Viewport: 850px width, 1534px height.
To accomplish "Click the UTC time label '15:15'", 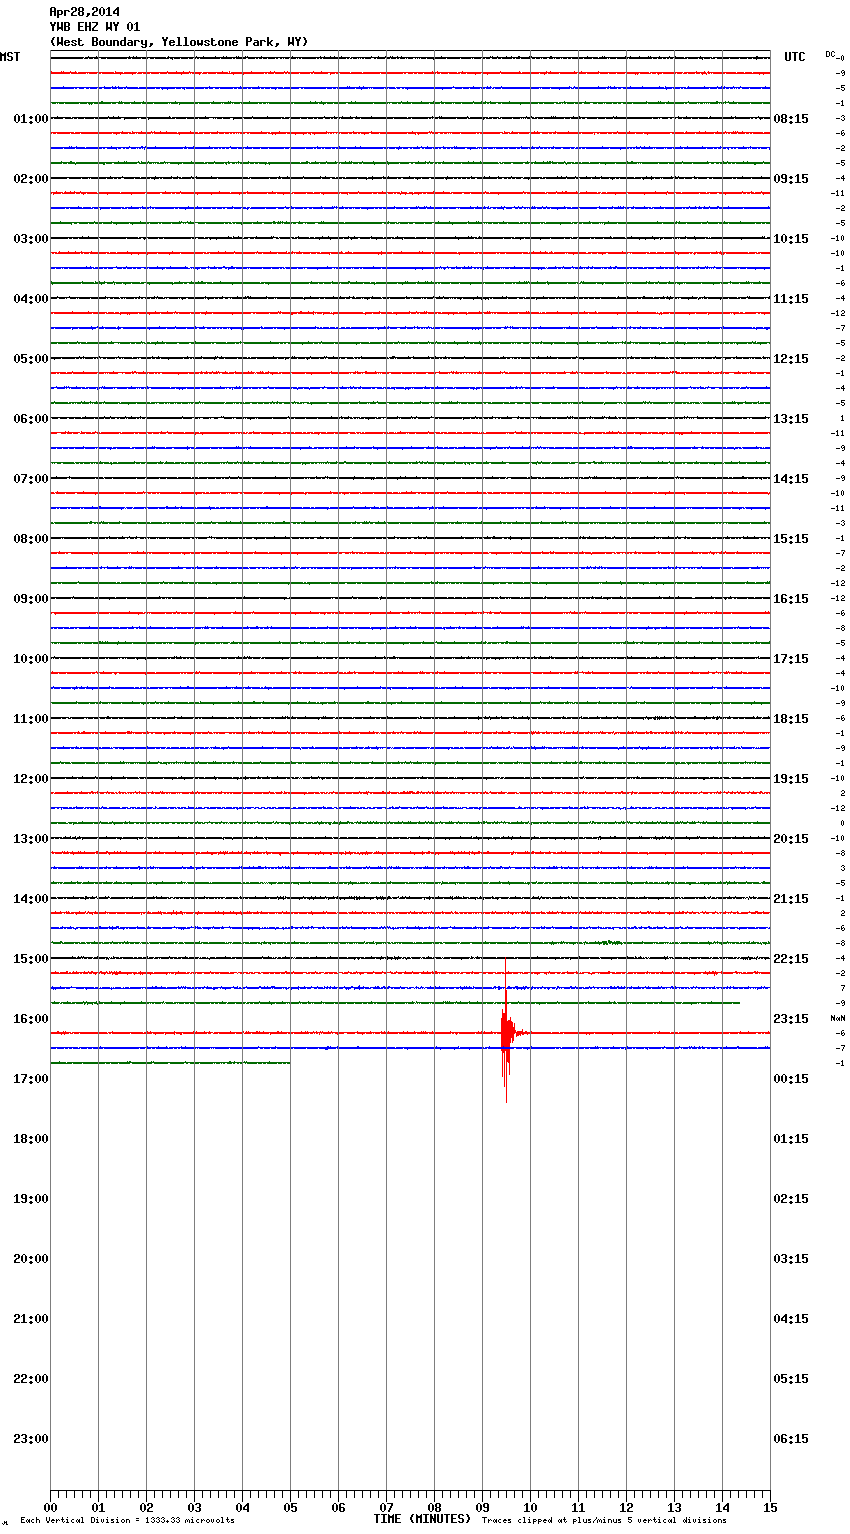I will coord(791,539).
